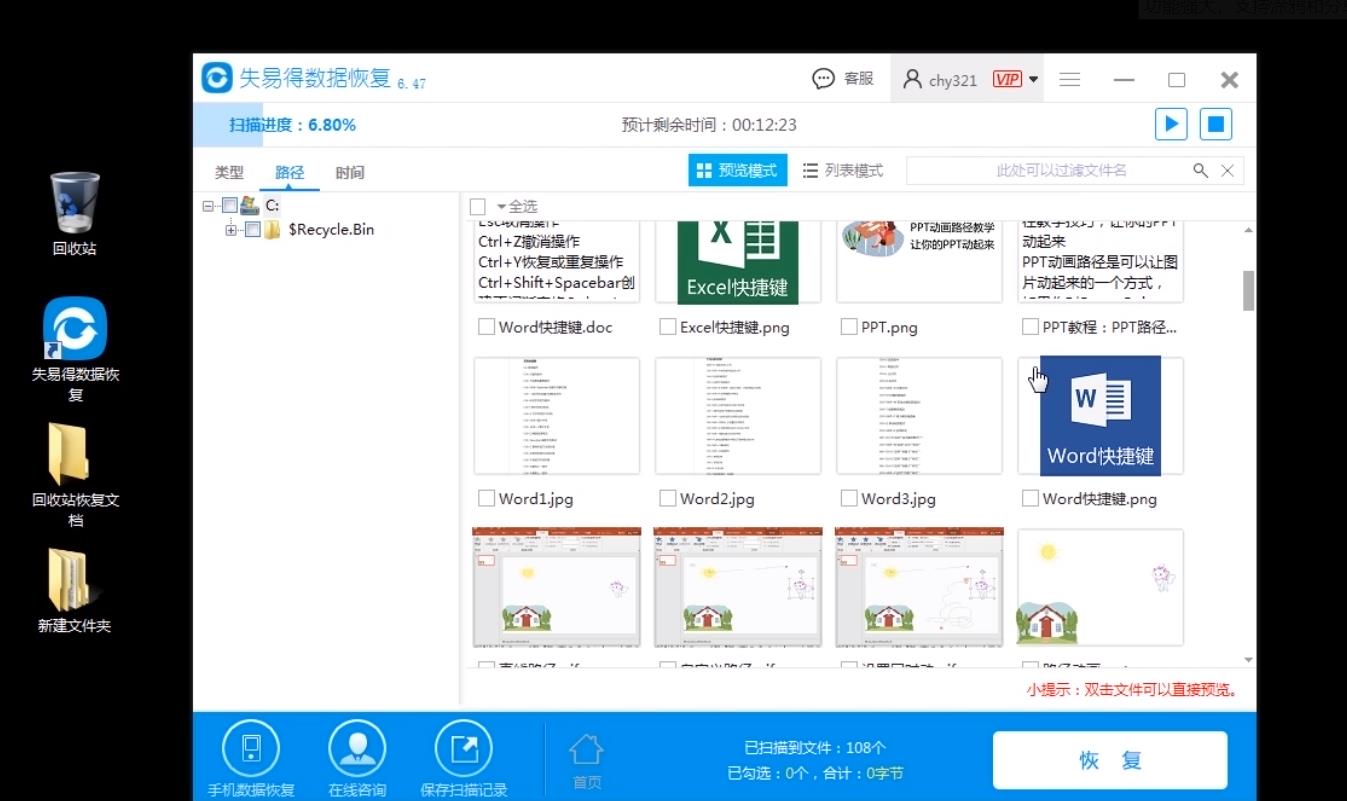Open 回收站恢复文档 desktop folder
This screenshot has width=1347, height=801.
click(75, 476)
